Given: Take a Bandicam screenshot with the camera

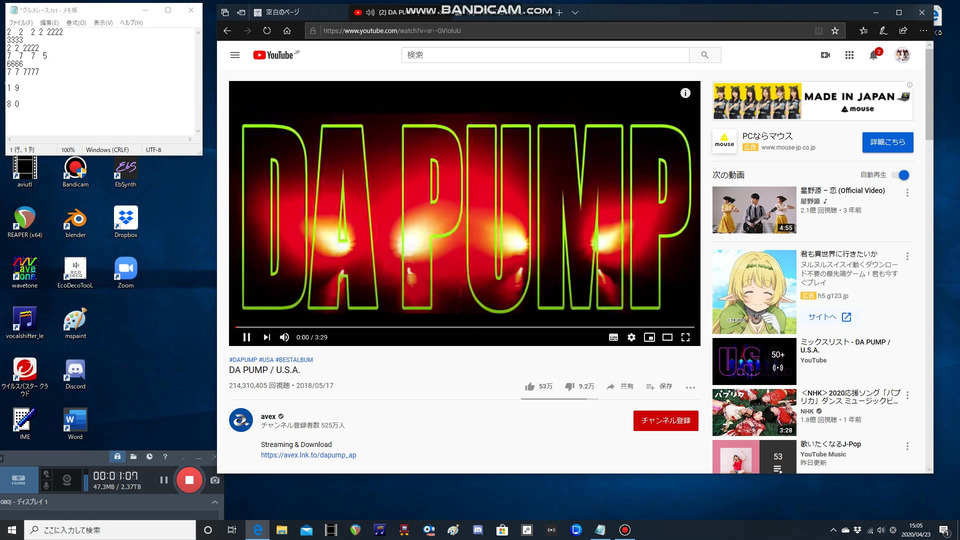Looking at the screenshot, I should click(215, 480).
